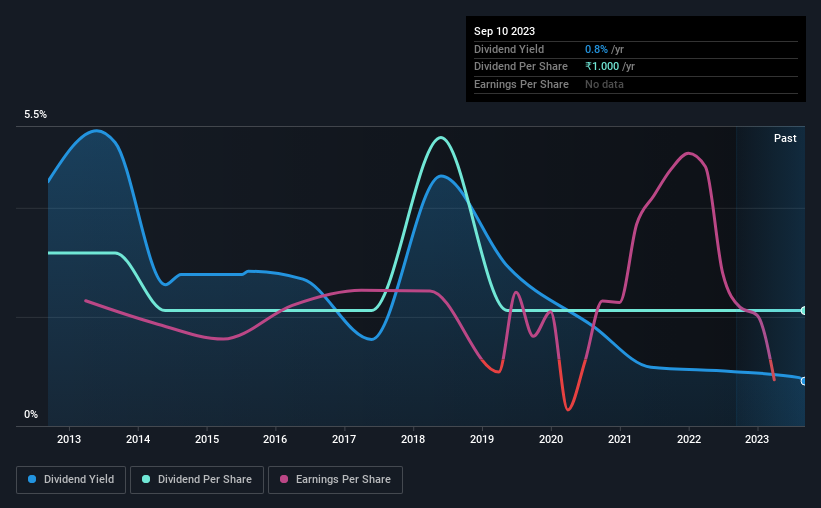Click the Past label in the shaded region
Screen dimensions: 821x508
pyautogui.click(x=785, y=138)
